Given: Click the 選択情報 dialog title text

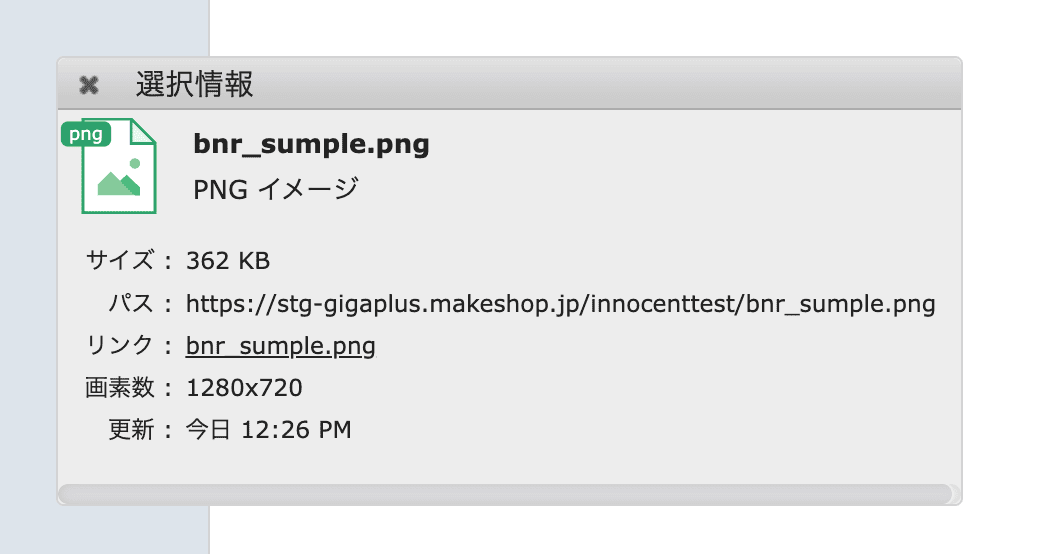Looking at the screenshot, I should pyautogui.click(x=195, y=85).
